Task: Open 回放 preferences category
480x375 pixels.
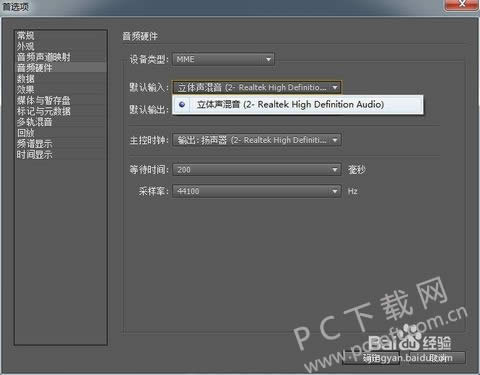Action: (x=60, y=133)
